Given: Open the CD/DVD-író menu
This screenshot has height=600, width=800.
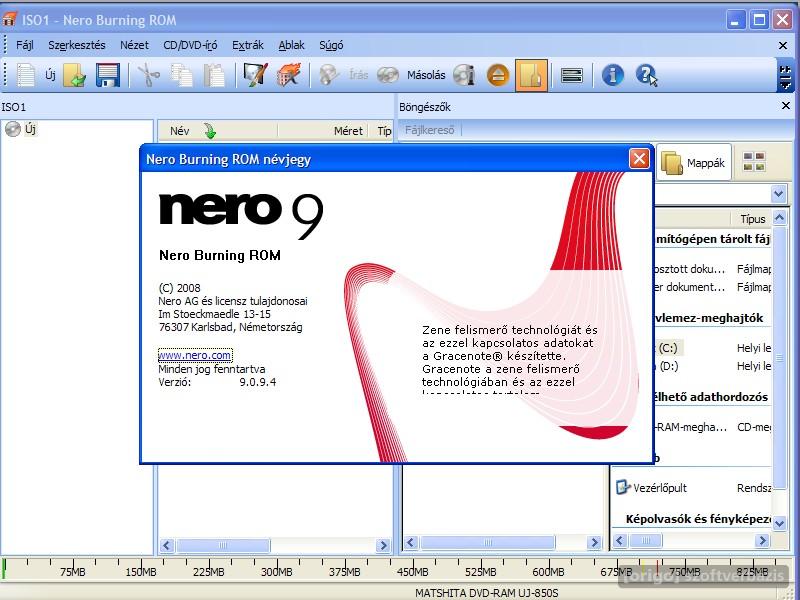Looking at the screenshot, I should point(190,45).
